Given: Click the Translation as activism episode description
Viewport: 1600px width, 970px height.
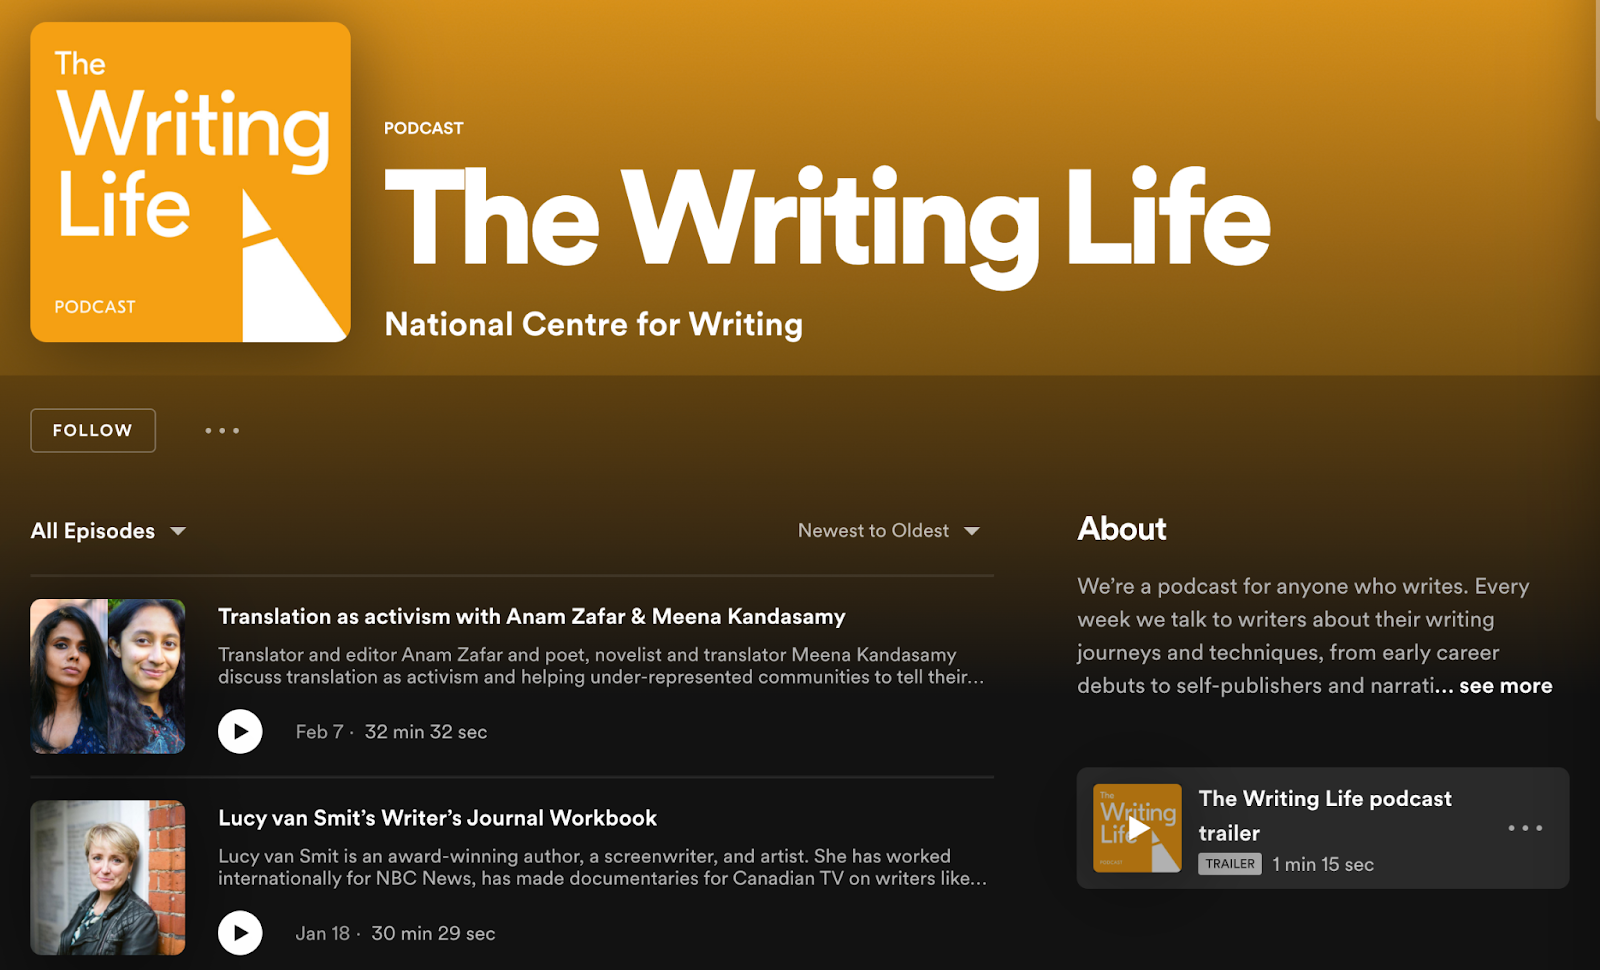Looking at the screenshot, I should pyautogui.click(x=602, y=666).
